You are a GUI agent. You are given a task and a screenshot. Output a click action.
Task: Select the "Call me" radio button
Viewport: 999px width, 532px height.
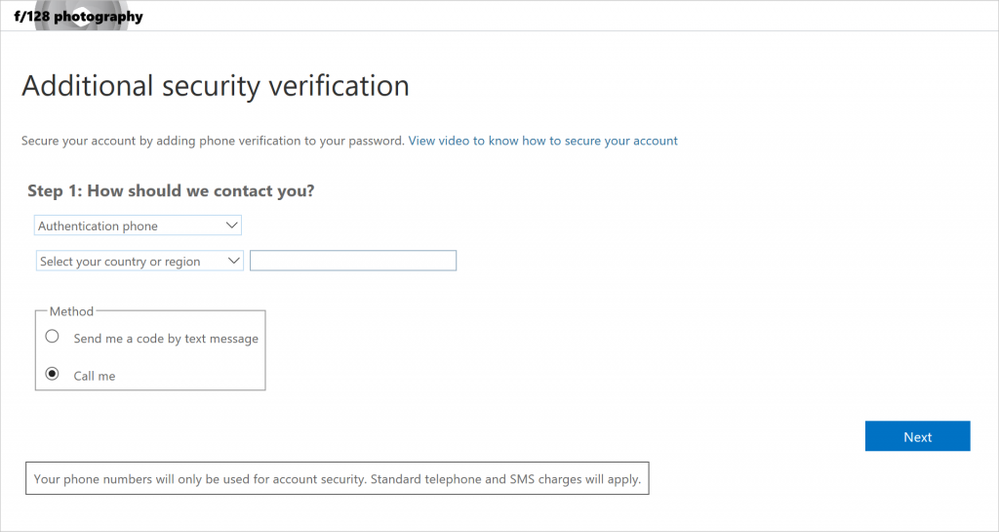tap(52, 374)
